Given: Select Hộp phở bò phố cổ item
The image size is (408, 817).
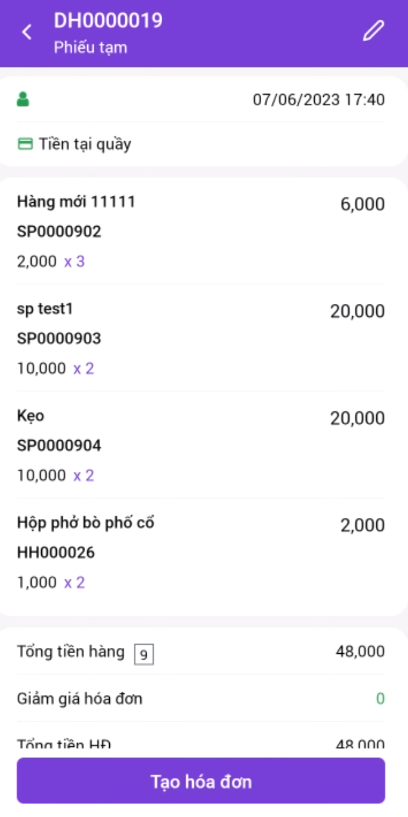Looking at the screenshot, I should tap(201, 552).
